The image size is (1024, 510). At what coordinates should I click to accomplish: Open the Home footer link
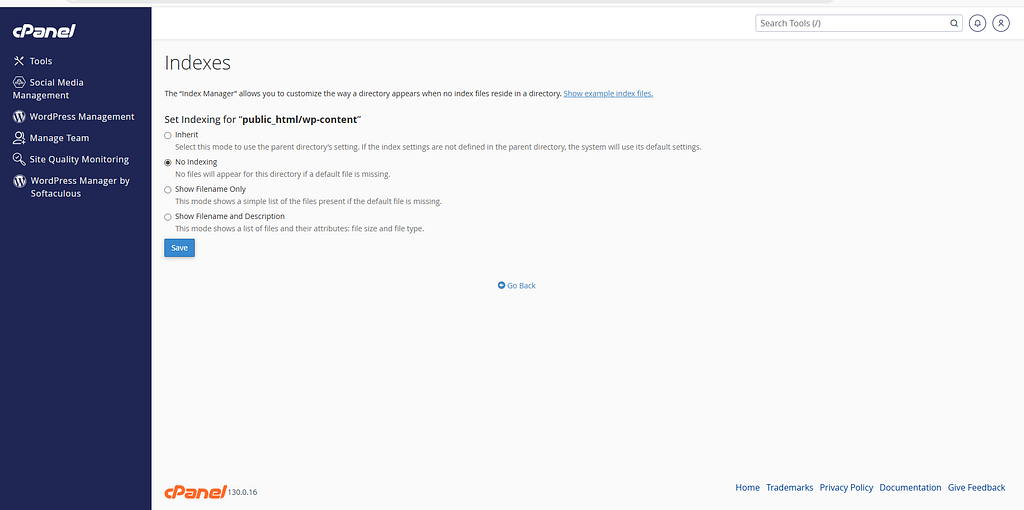(747, 488)
